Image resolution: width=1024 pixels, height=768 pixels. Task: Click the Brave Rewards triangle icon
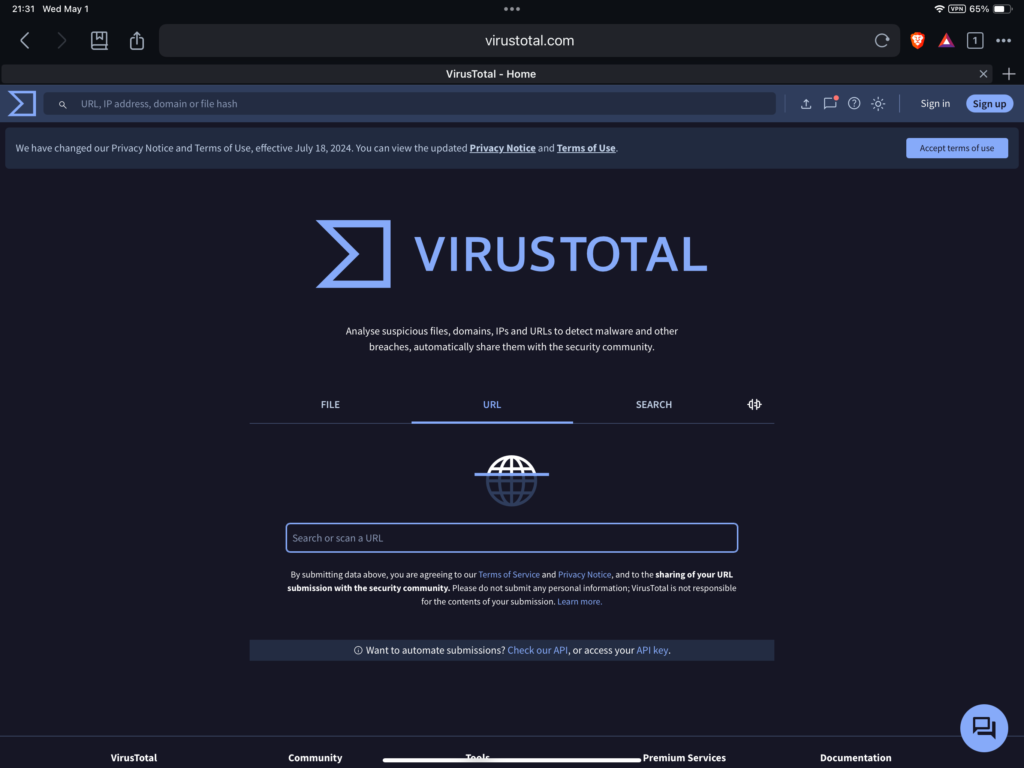coord(946,41)
